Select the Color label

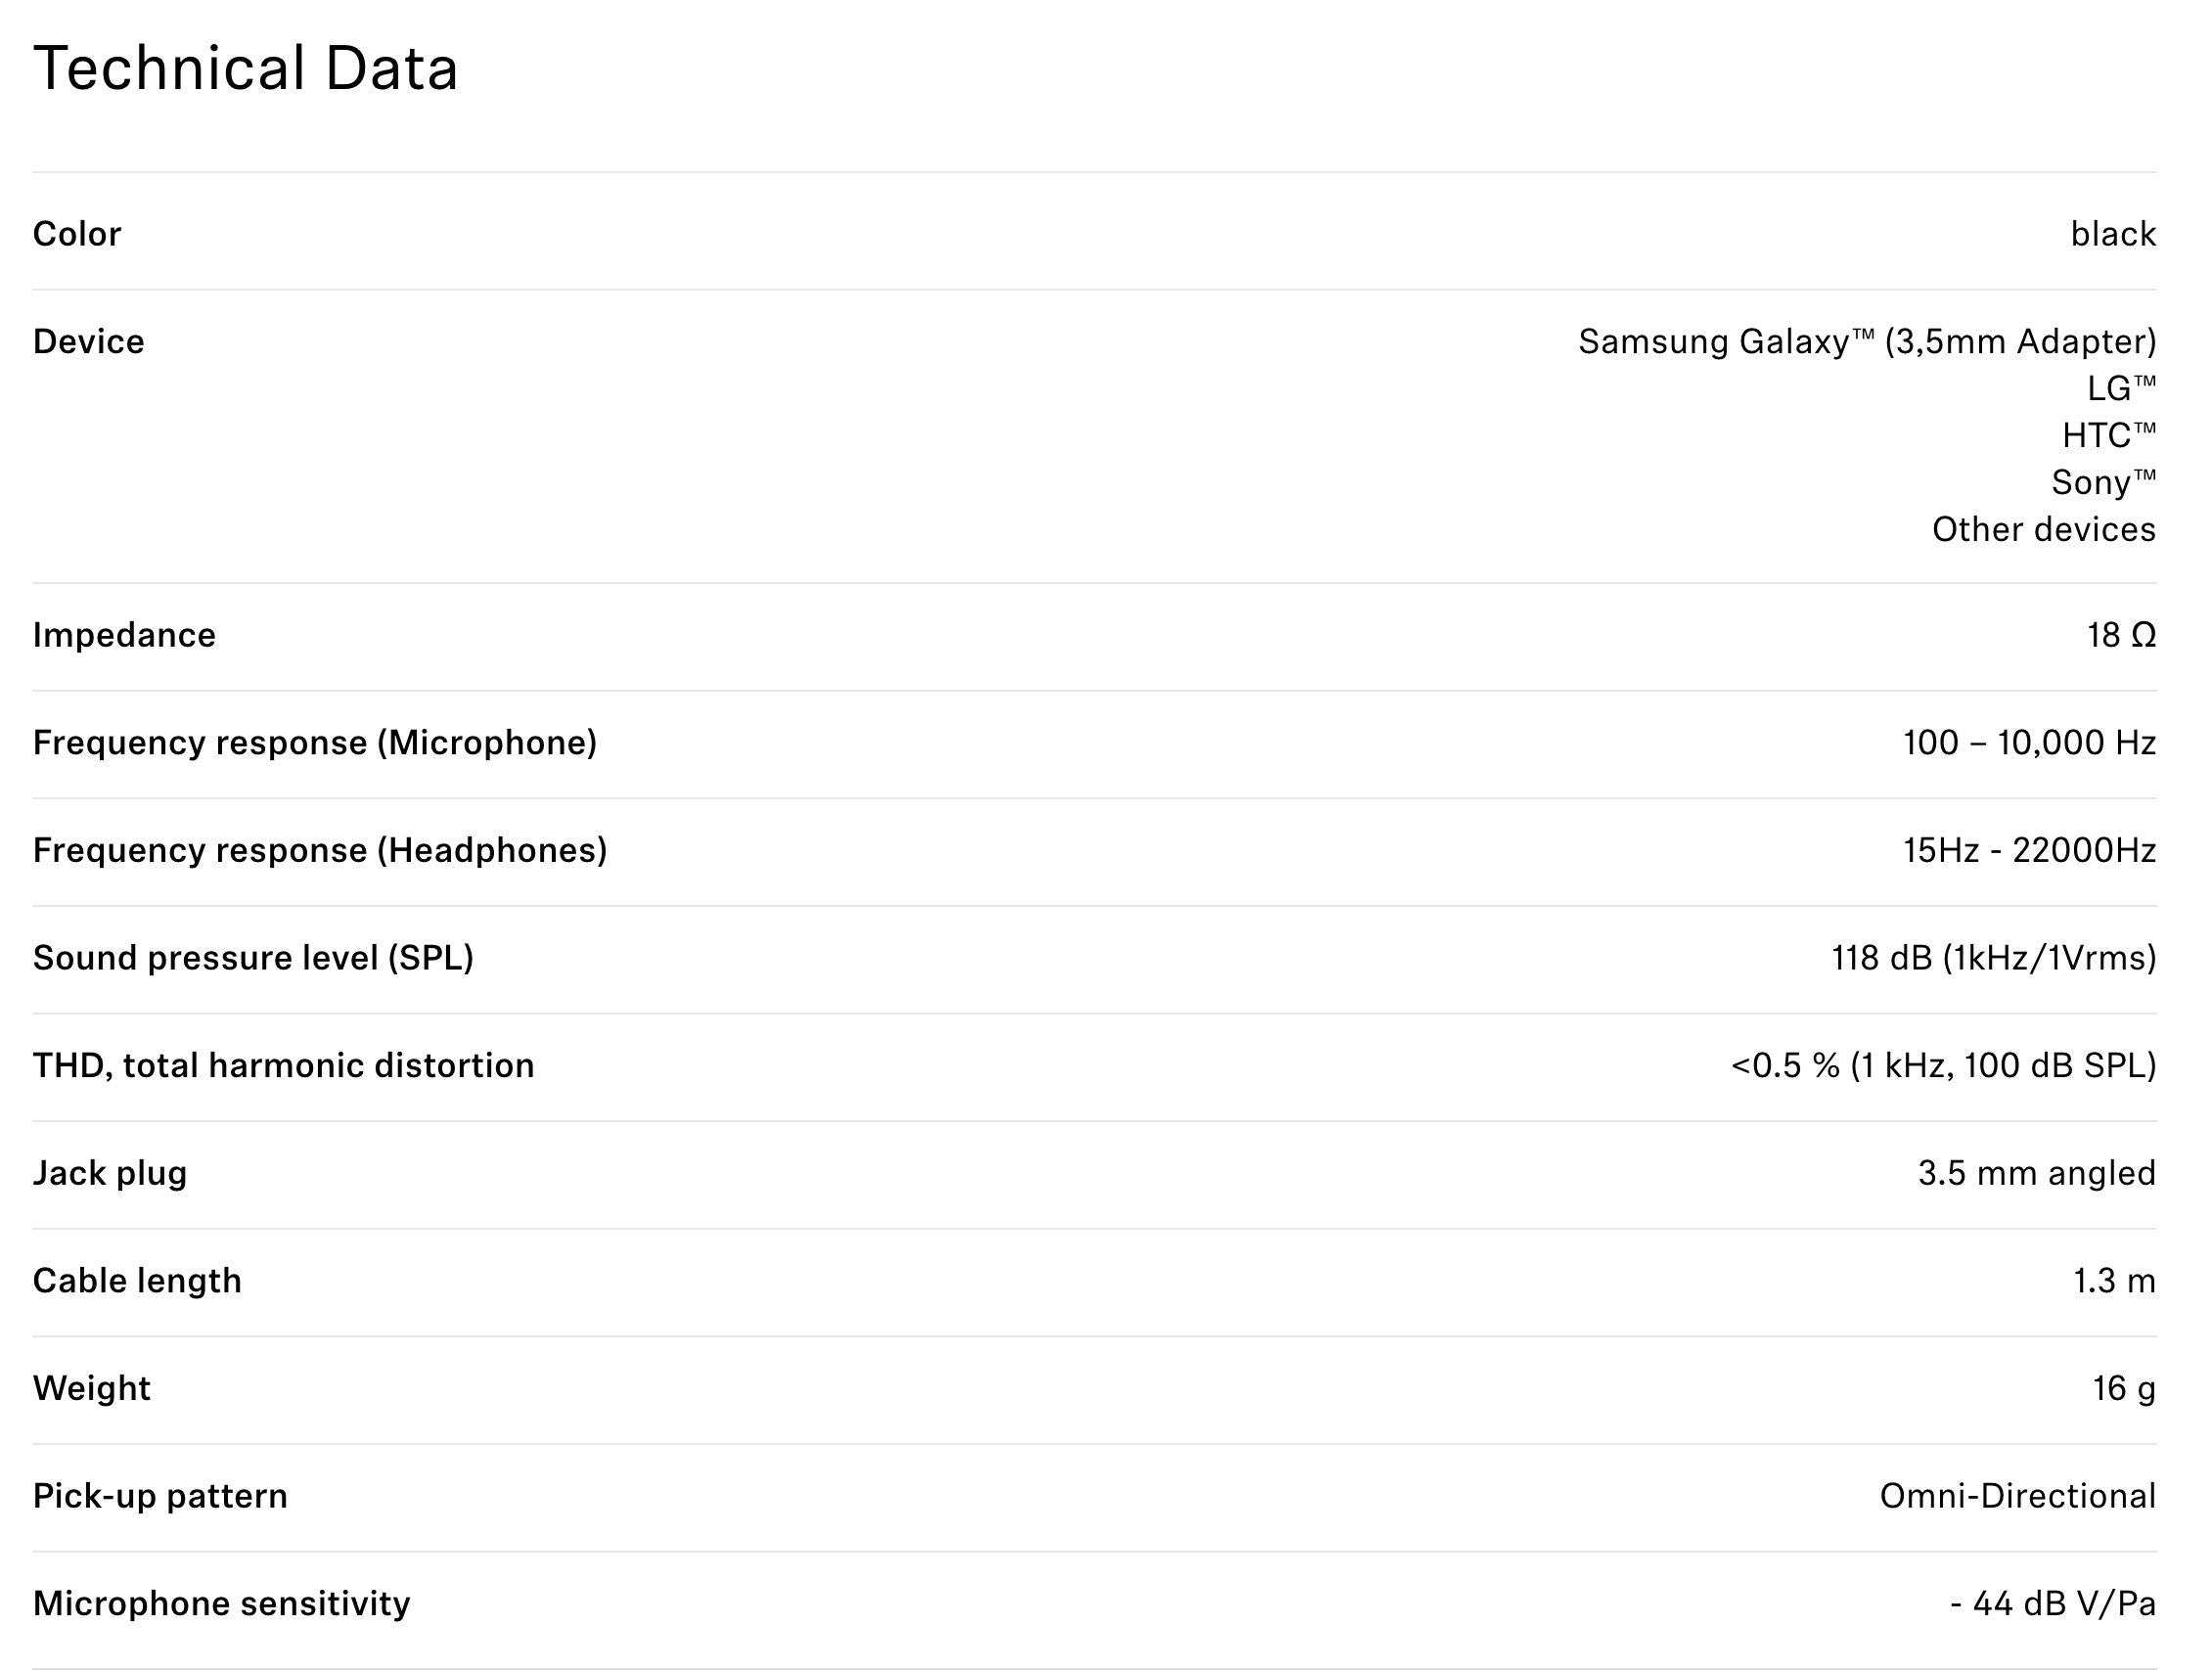(x=77, y=234)
